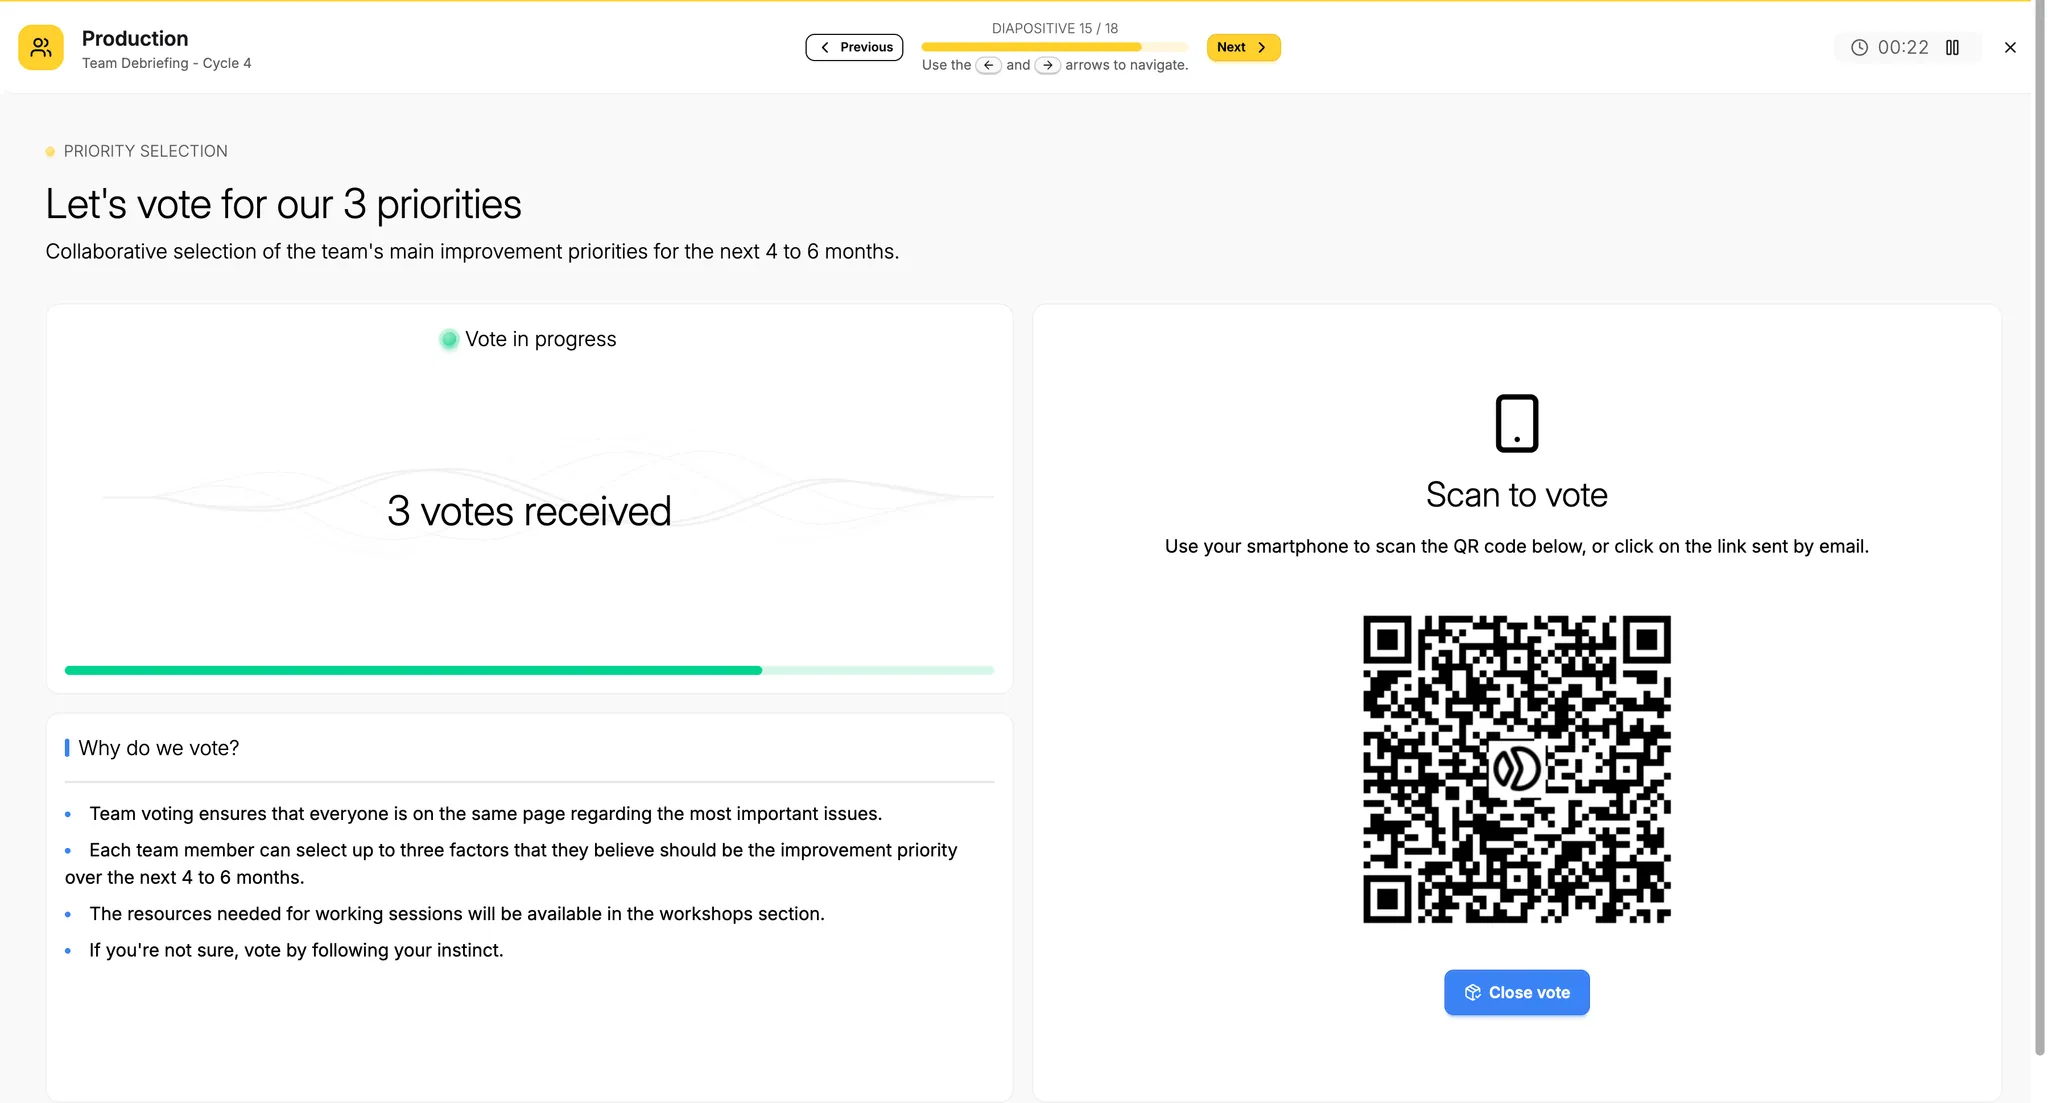The image size is (2048, 1103).
Task: Click the 'Collaborative selection' description line
Action: (x=472, y=251)
